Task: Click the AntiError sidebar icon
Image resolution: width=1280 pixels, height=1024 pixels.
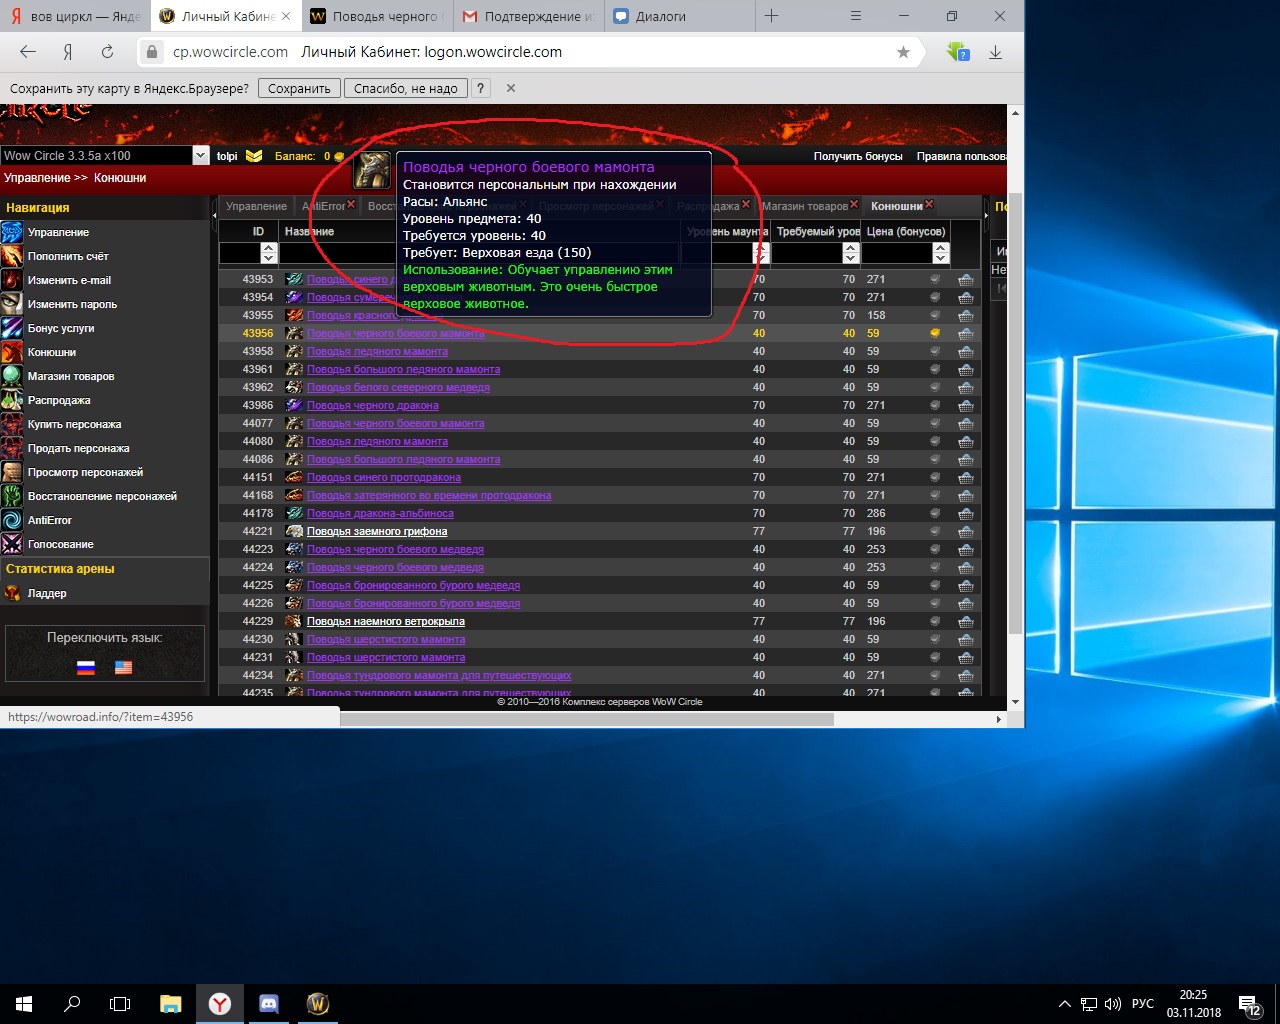Action: [x=12, y=520]
